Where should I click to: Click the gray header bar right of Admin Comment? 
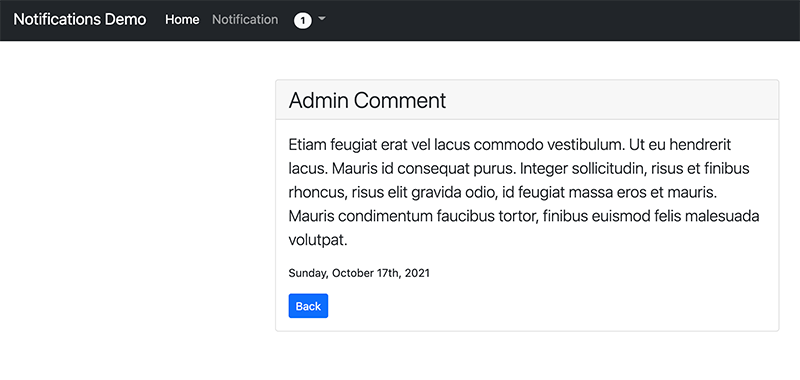click(x=612, y=100)
